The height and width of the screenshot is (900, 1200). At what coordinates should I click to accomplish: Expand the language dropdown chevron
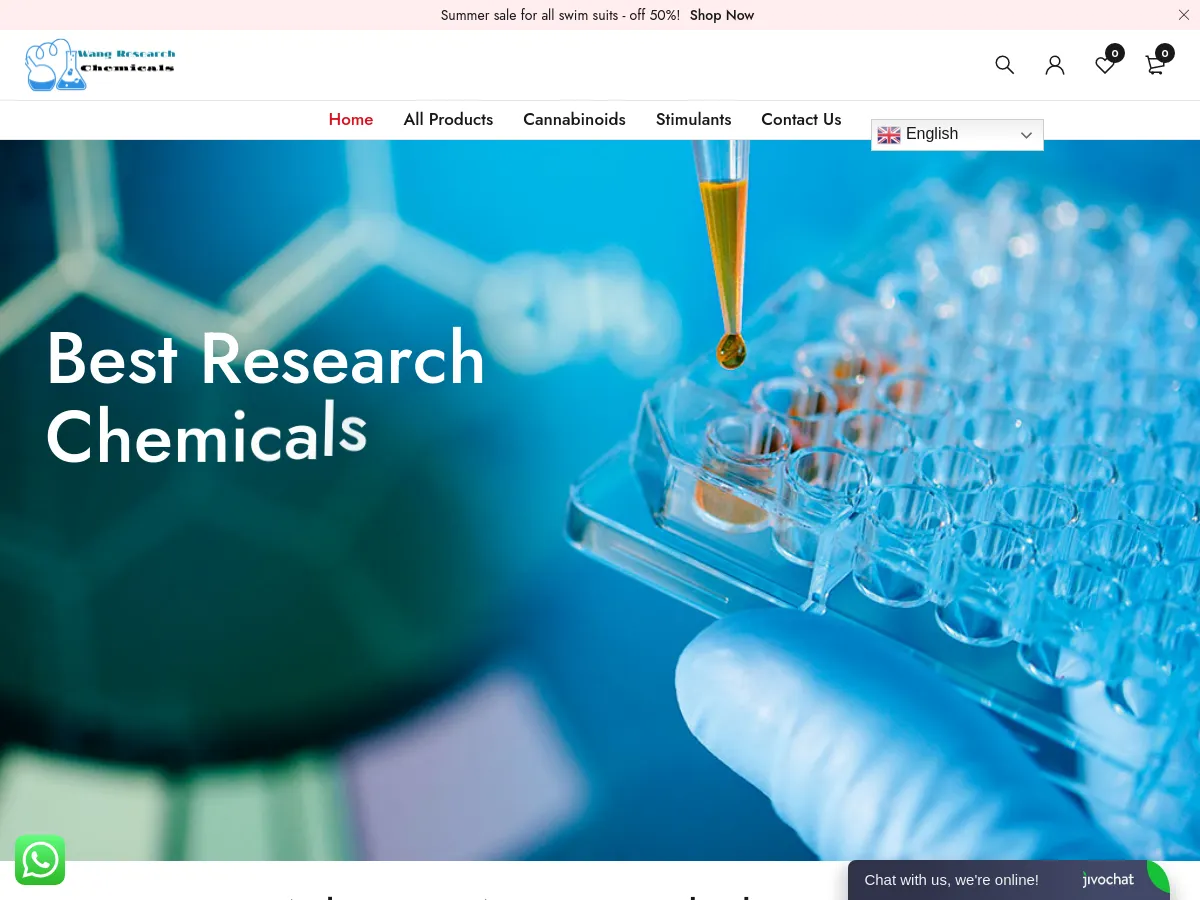coord(1026,135)
